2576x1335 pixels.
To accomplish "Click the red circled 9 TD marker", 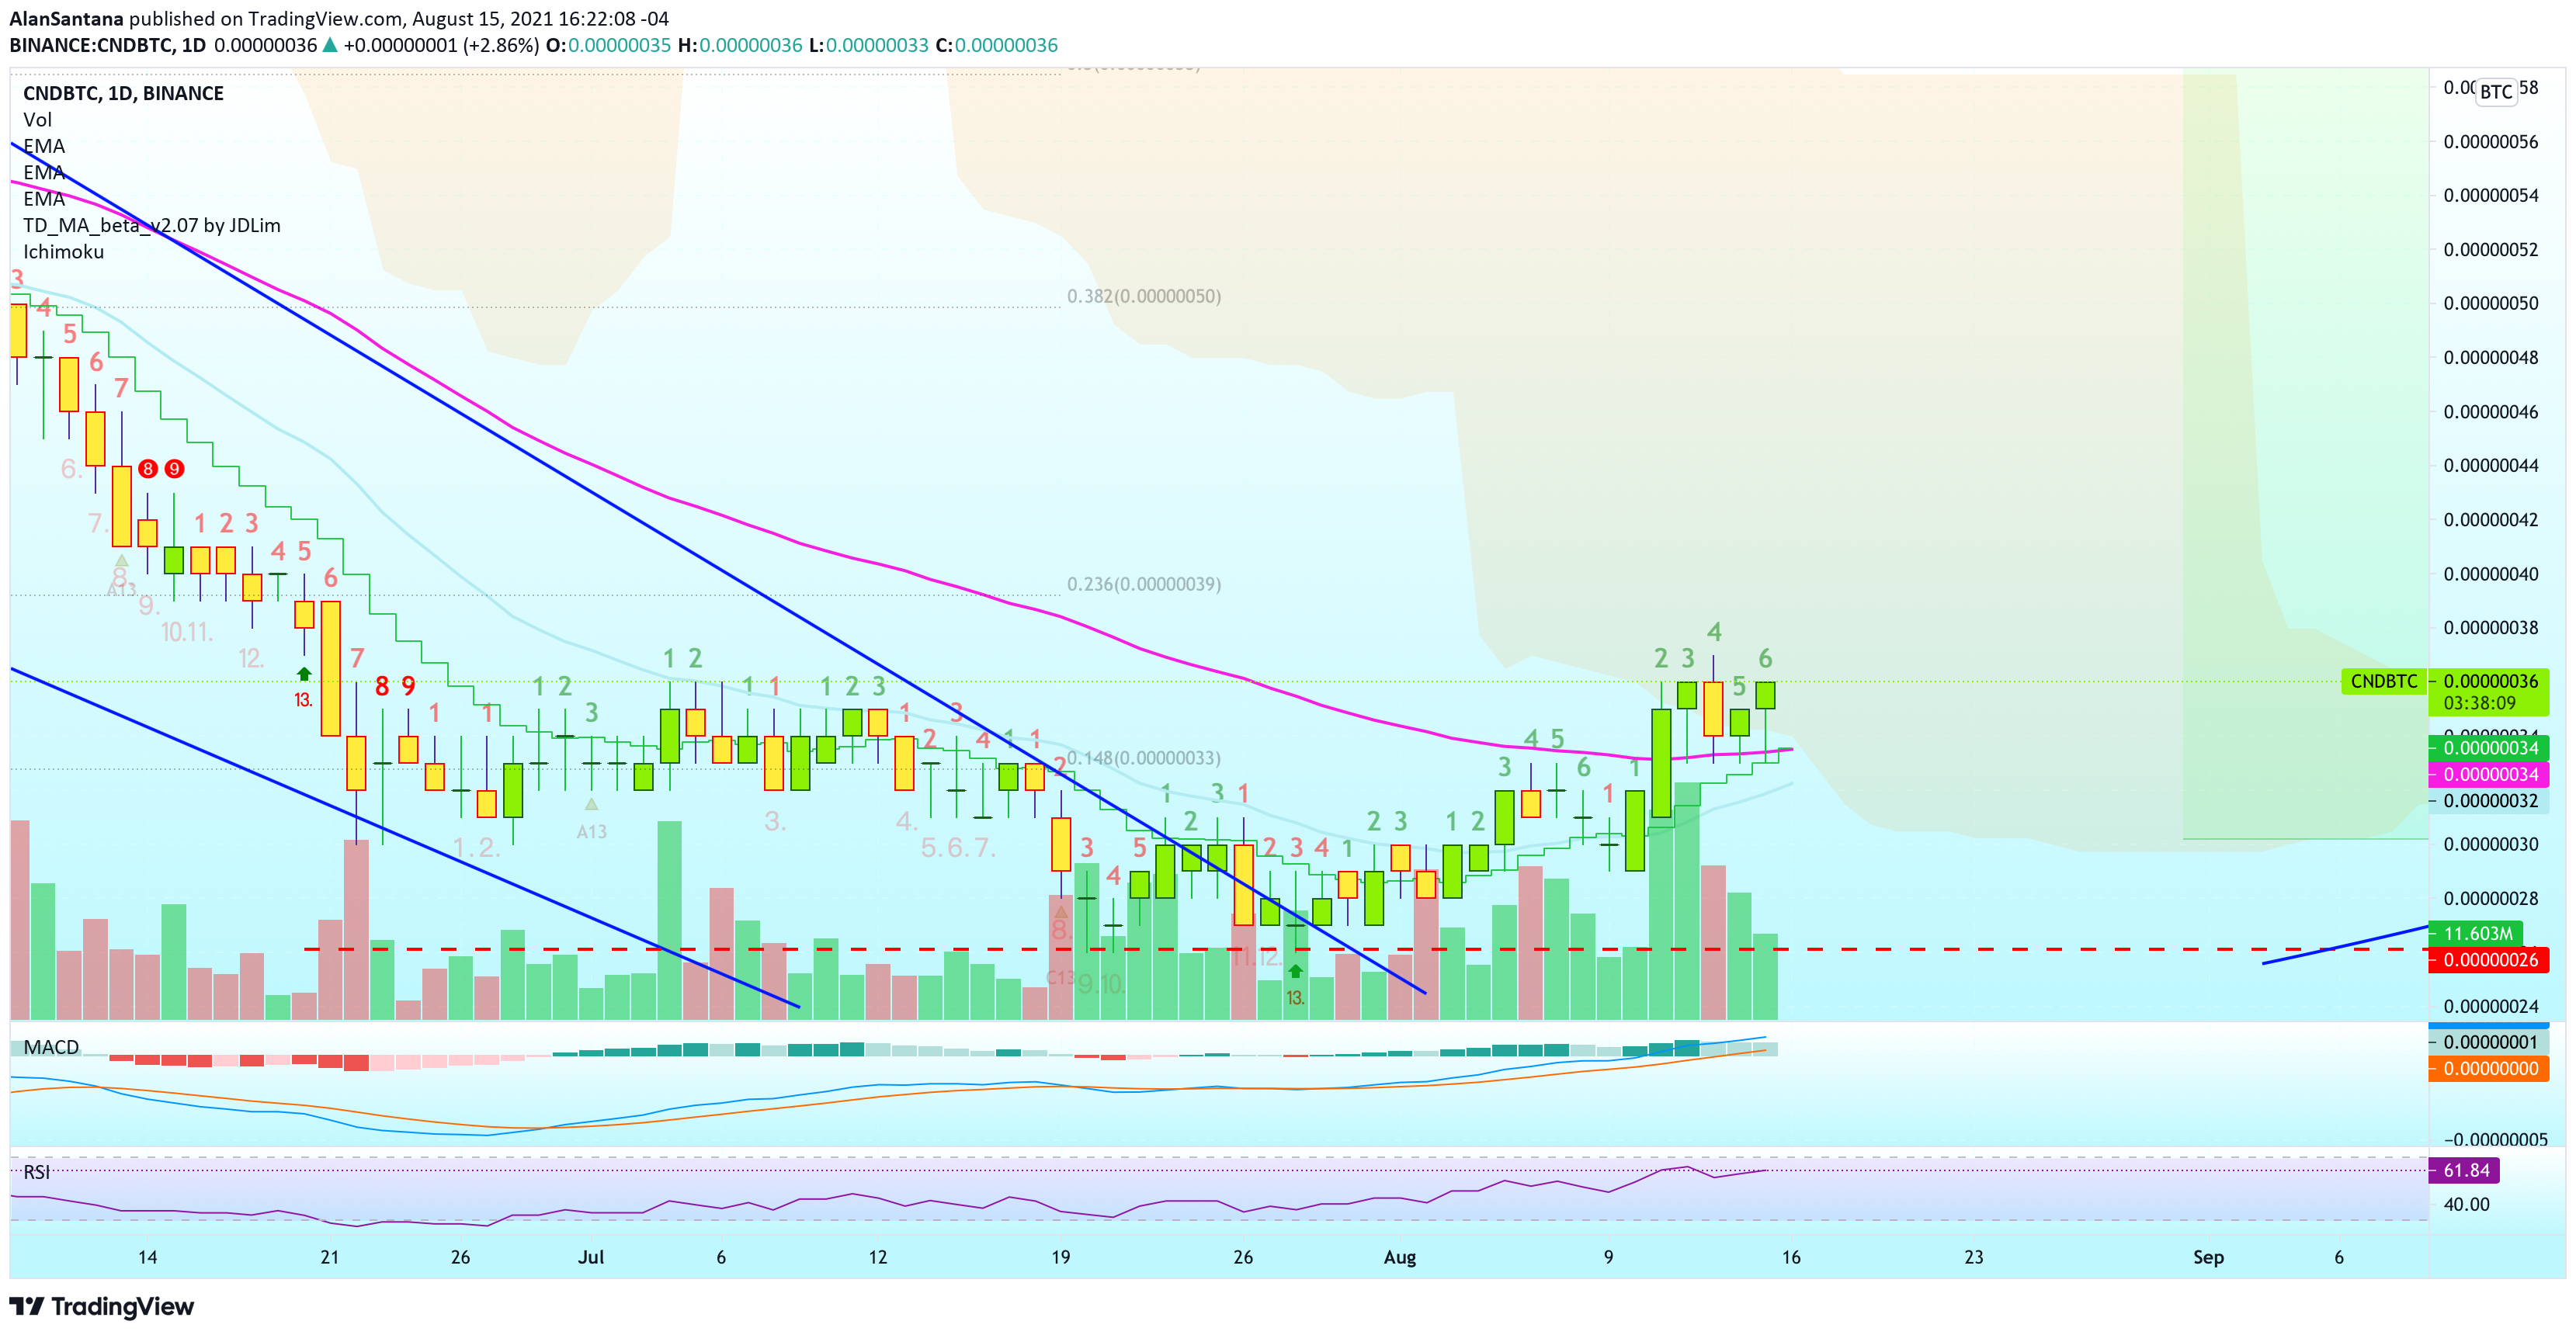I will [x=174, y=468].
